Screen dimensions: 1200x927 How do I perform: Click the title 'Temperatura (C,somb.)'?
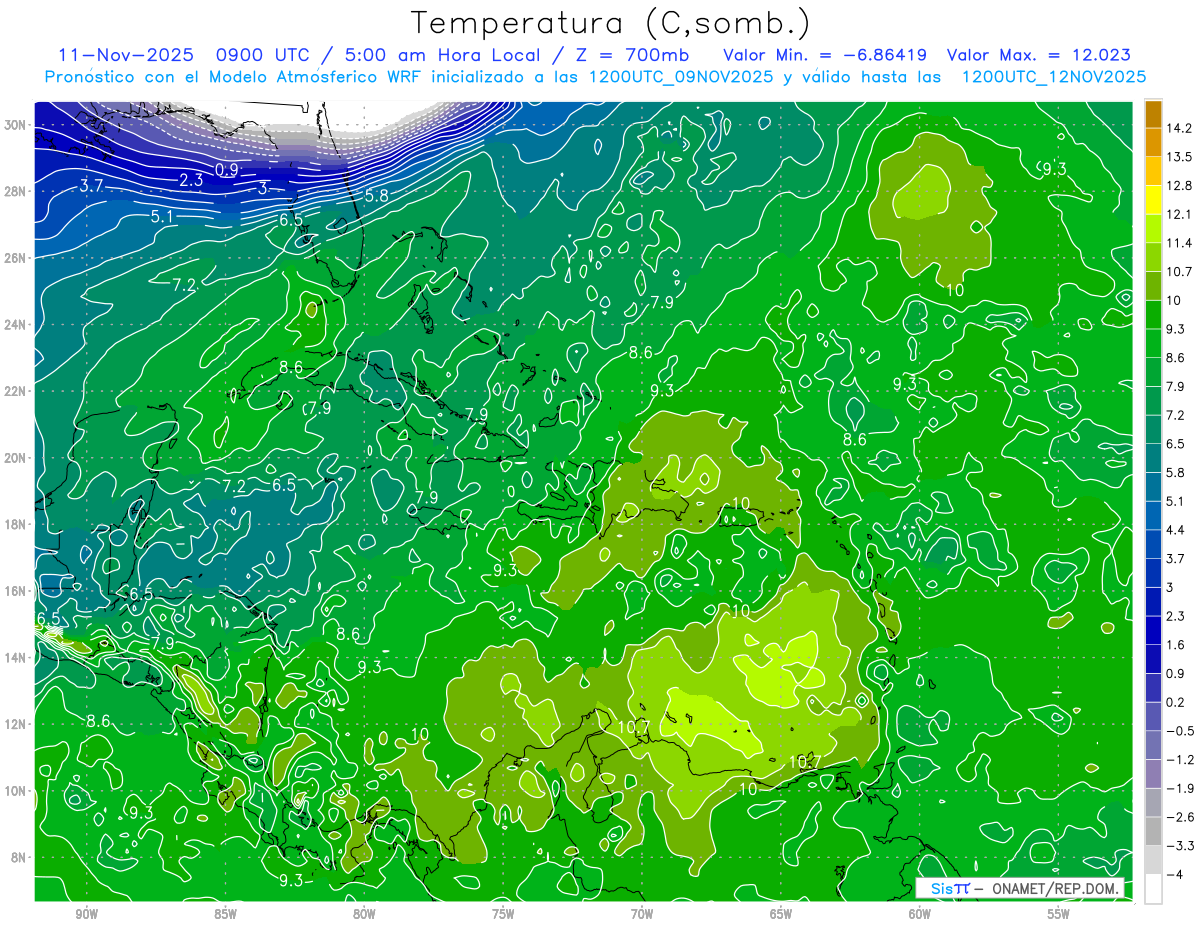tap(611, 22)
